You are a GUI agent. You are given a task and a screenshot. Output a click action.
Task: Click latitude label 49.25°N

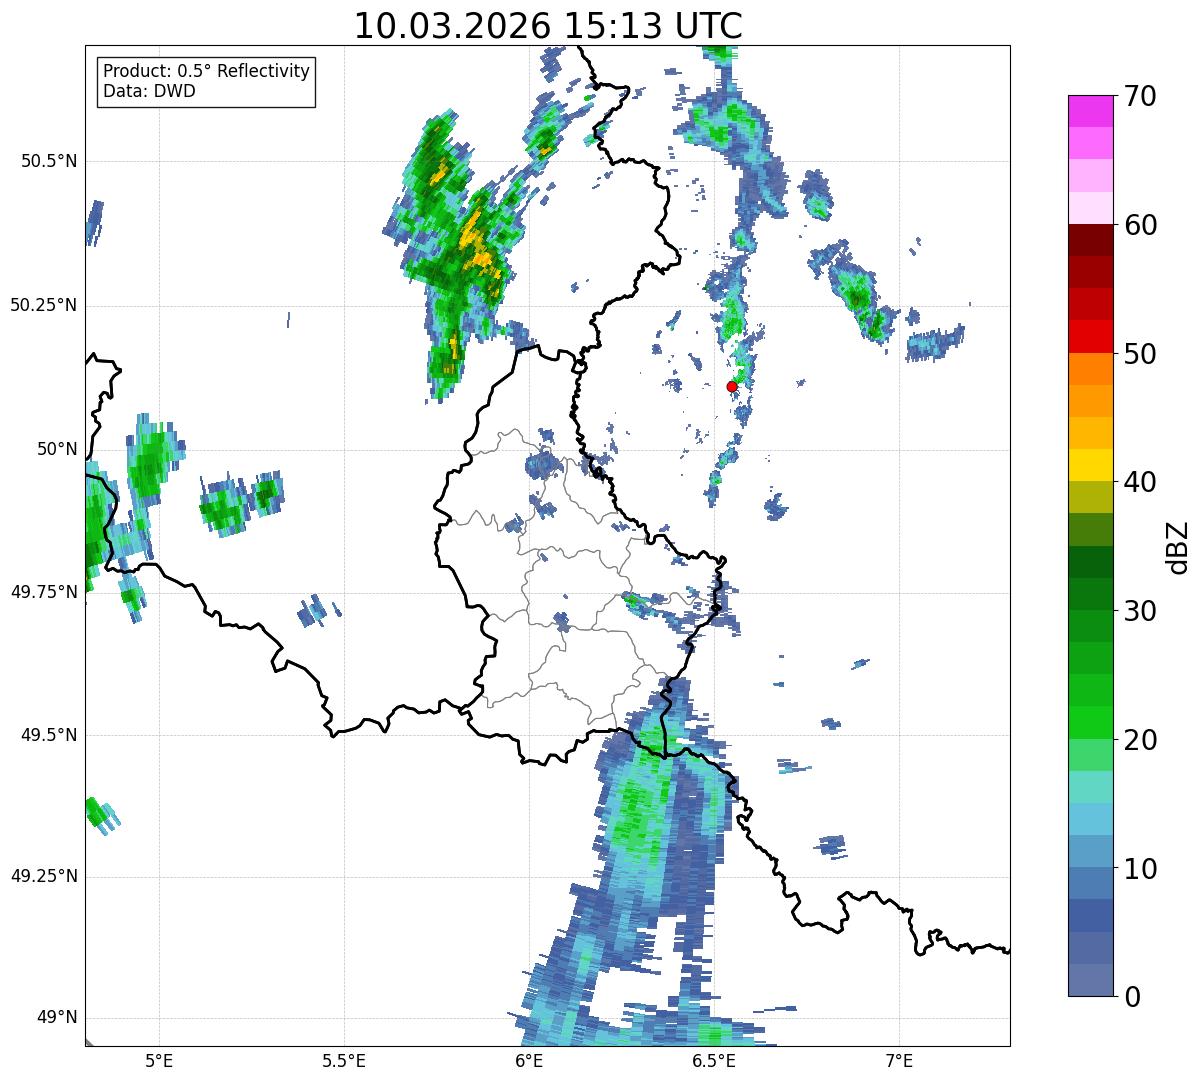tap(44, 877)
